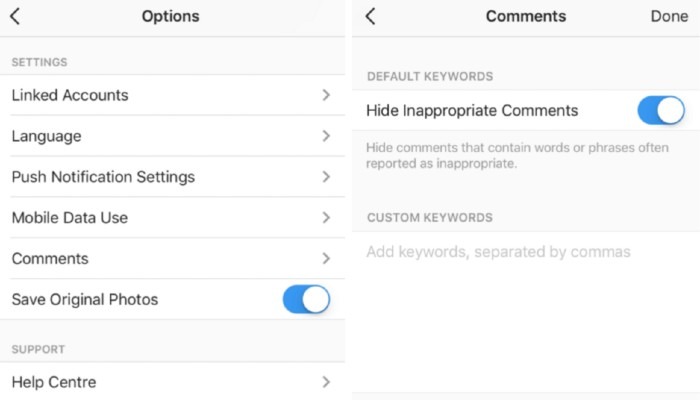Tap the chevron beside Push Notification Settings
The image size is (700, 400).
click(x=326, y=177)
